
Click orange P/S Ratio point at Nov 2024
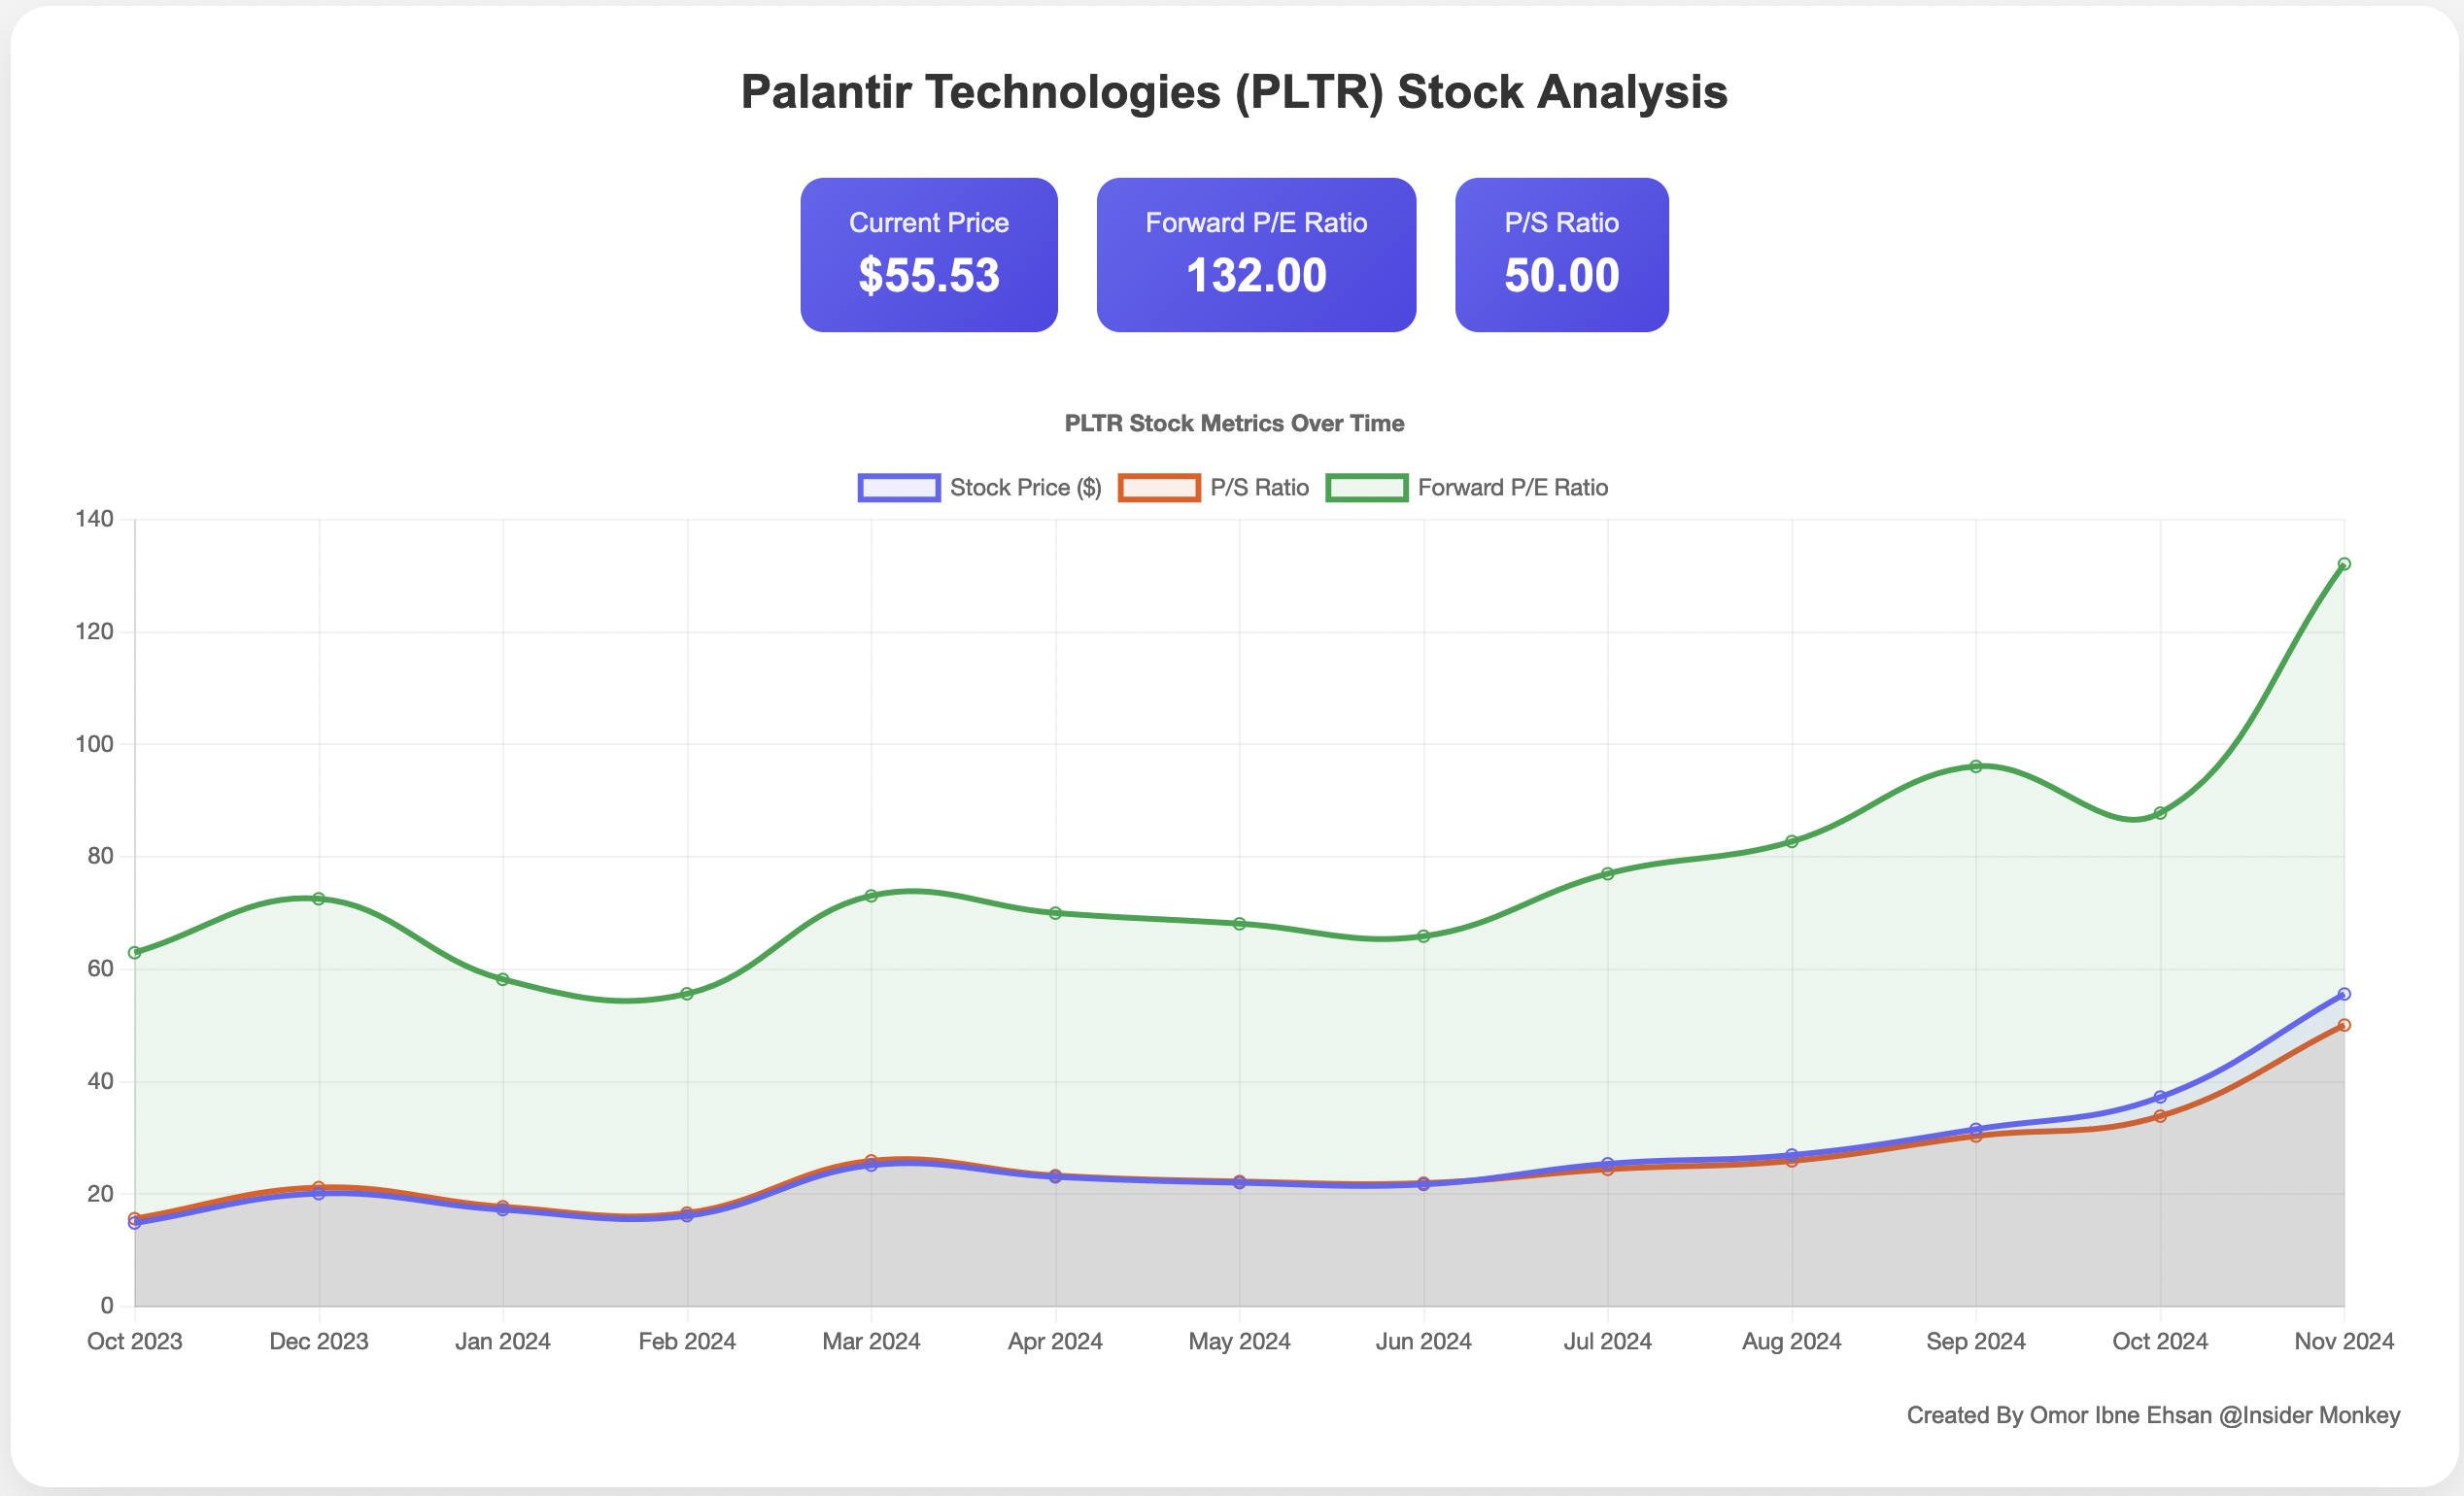pos(2344,1025)
